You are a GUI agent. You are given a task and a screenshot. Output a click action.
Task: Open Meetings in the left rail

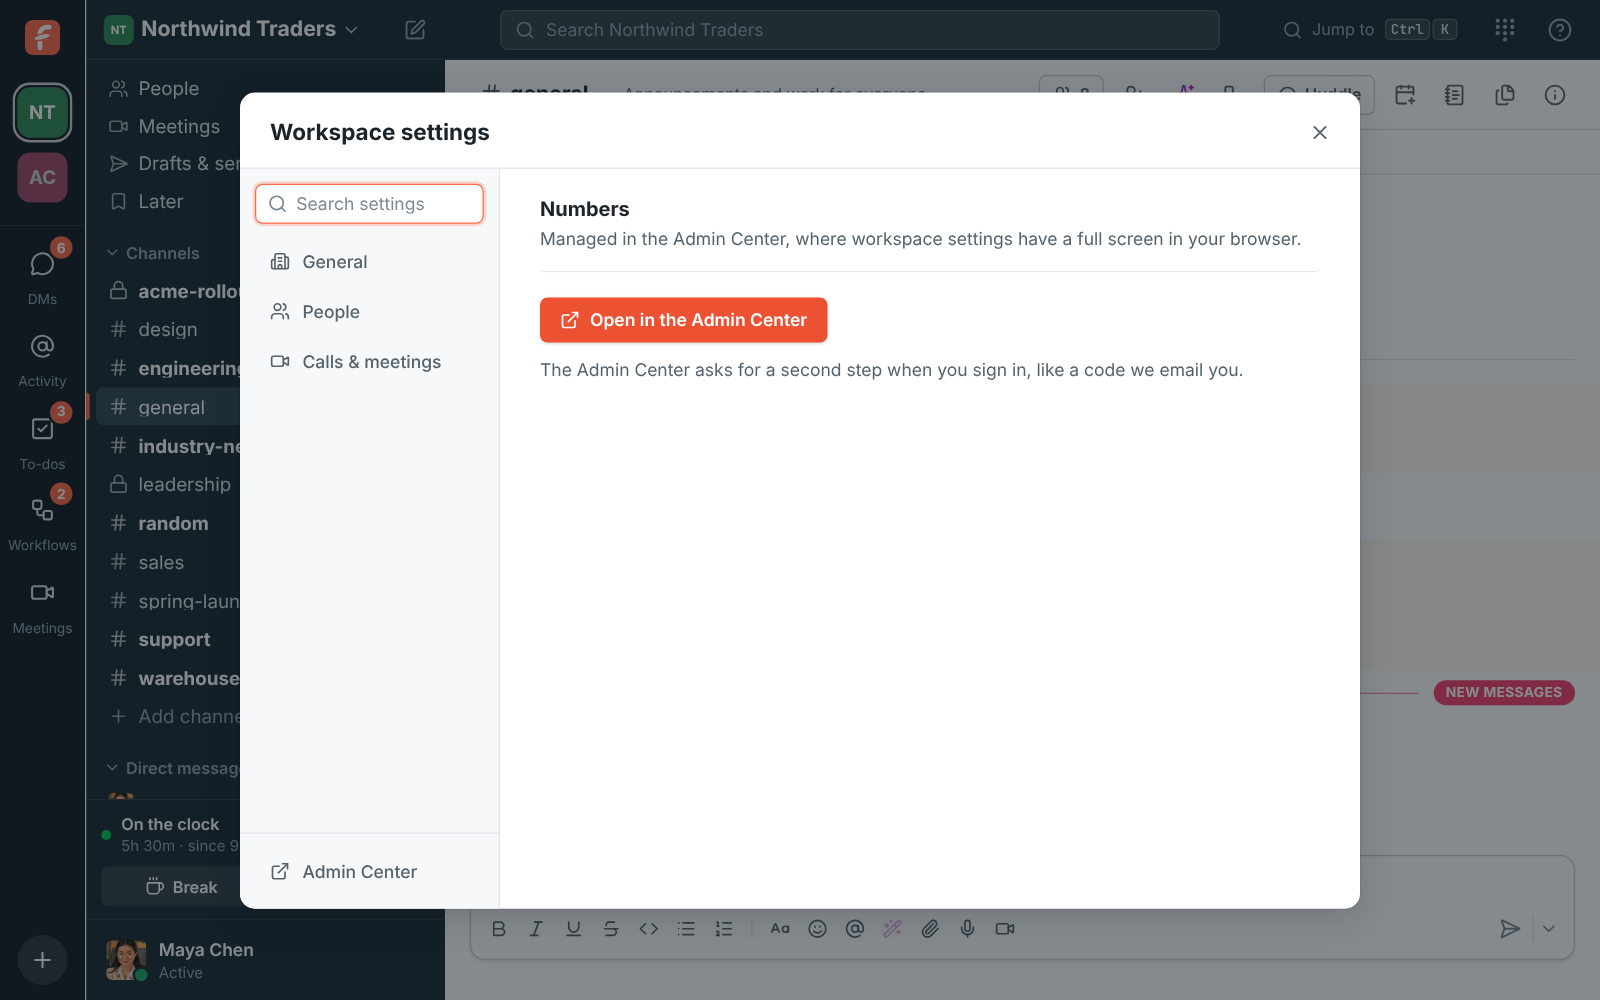tap(42, 606)
